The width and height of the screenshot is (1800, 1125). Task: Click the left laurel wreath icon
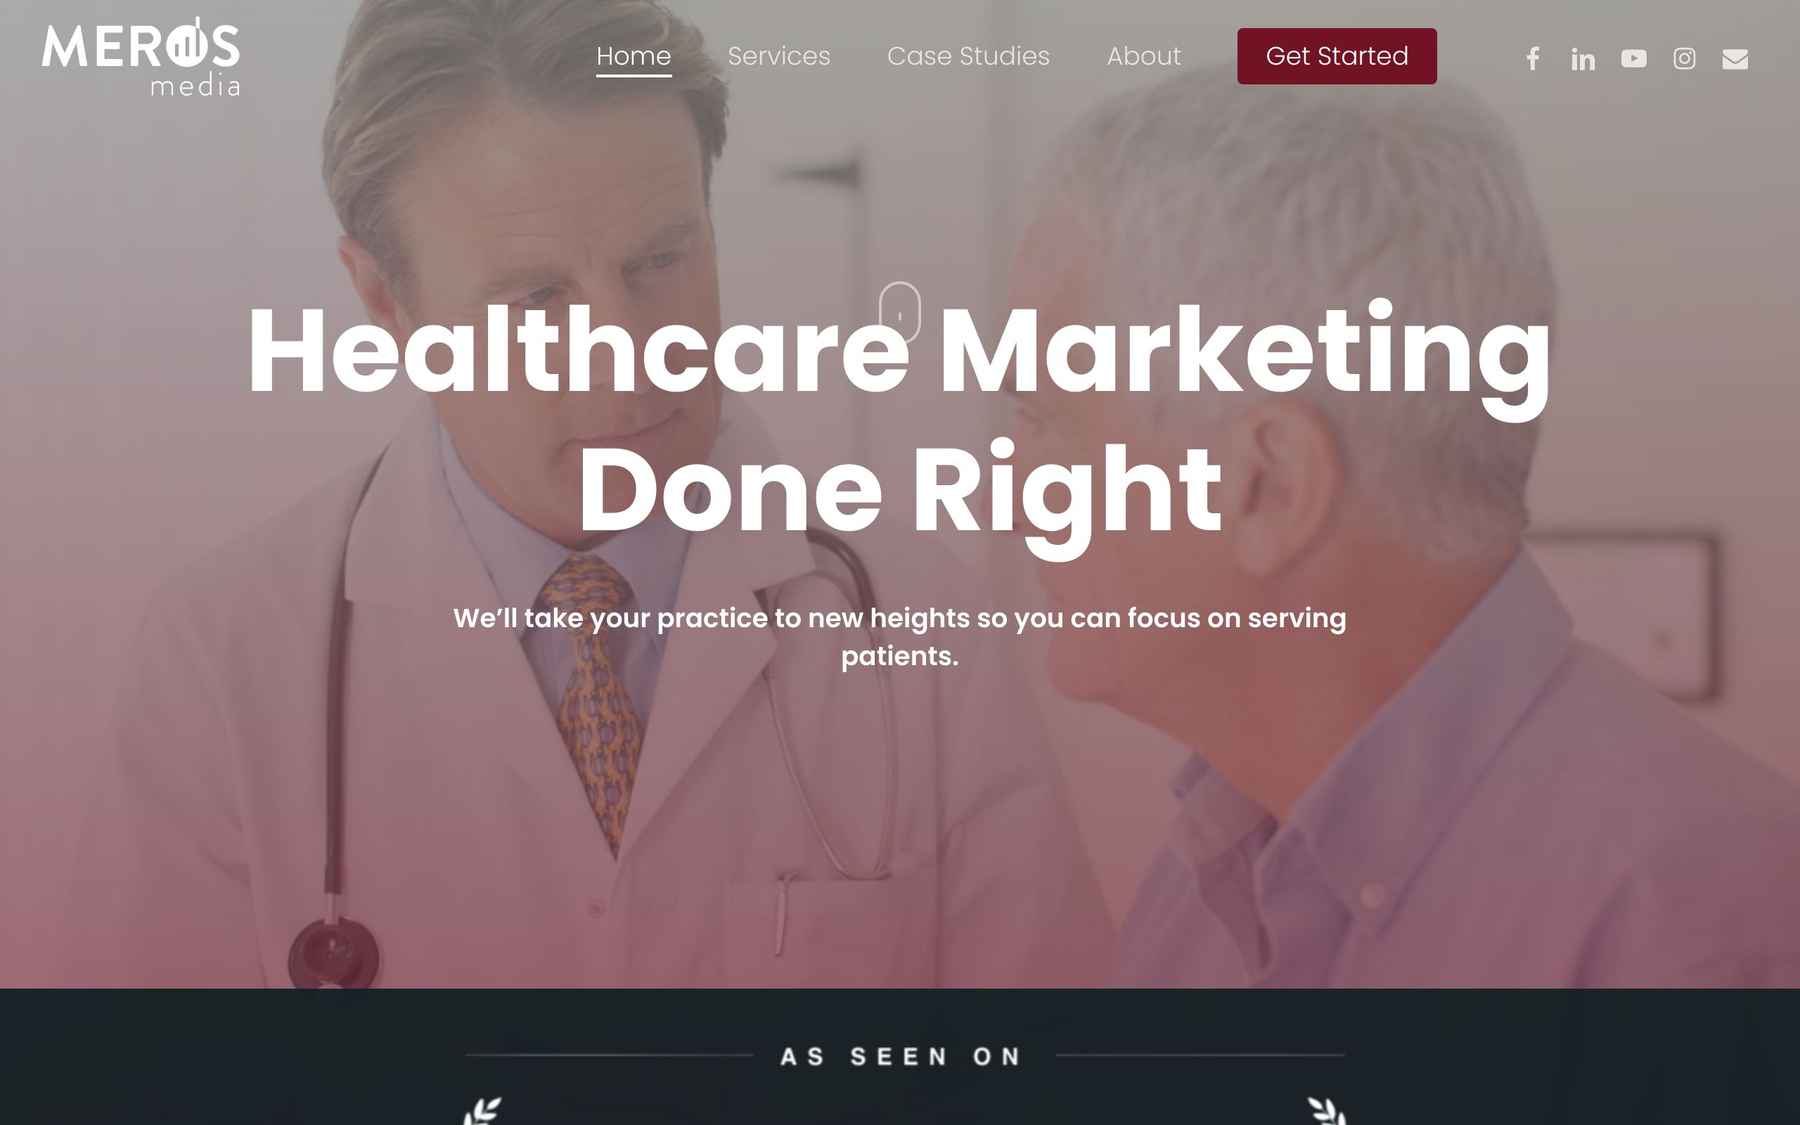(x=482, y=1111)
